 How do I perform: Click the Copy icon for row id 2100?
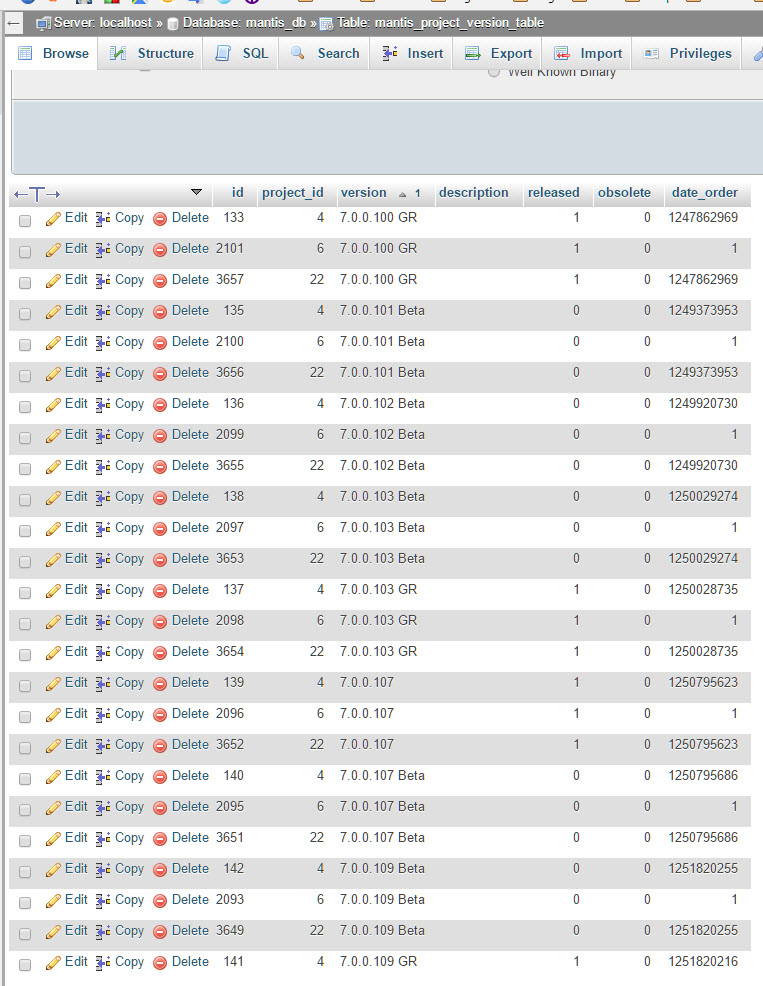(x=103, y=343)
